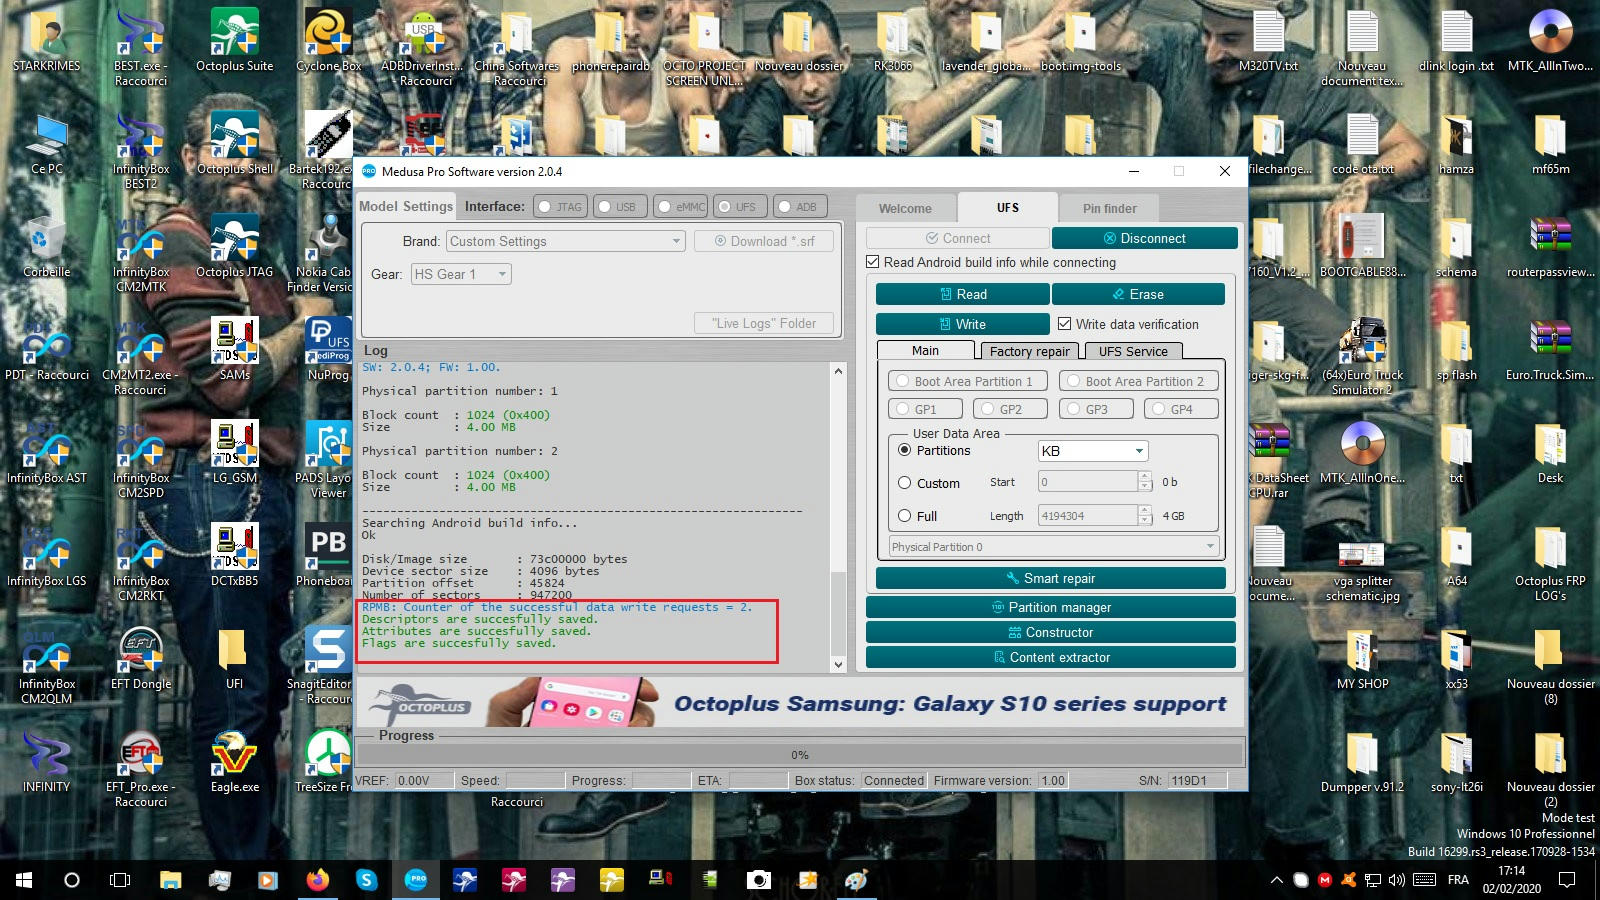Launch the Constructor tool
The width and height of the screenshot is (1600, 900).
point(1050,632)
